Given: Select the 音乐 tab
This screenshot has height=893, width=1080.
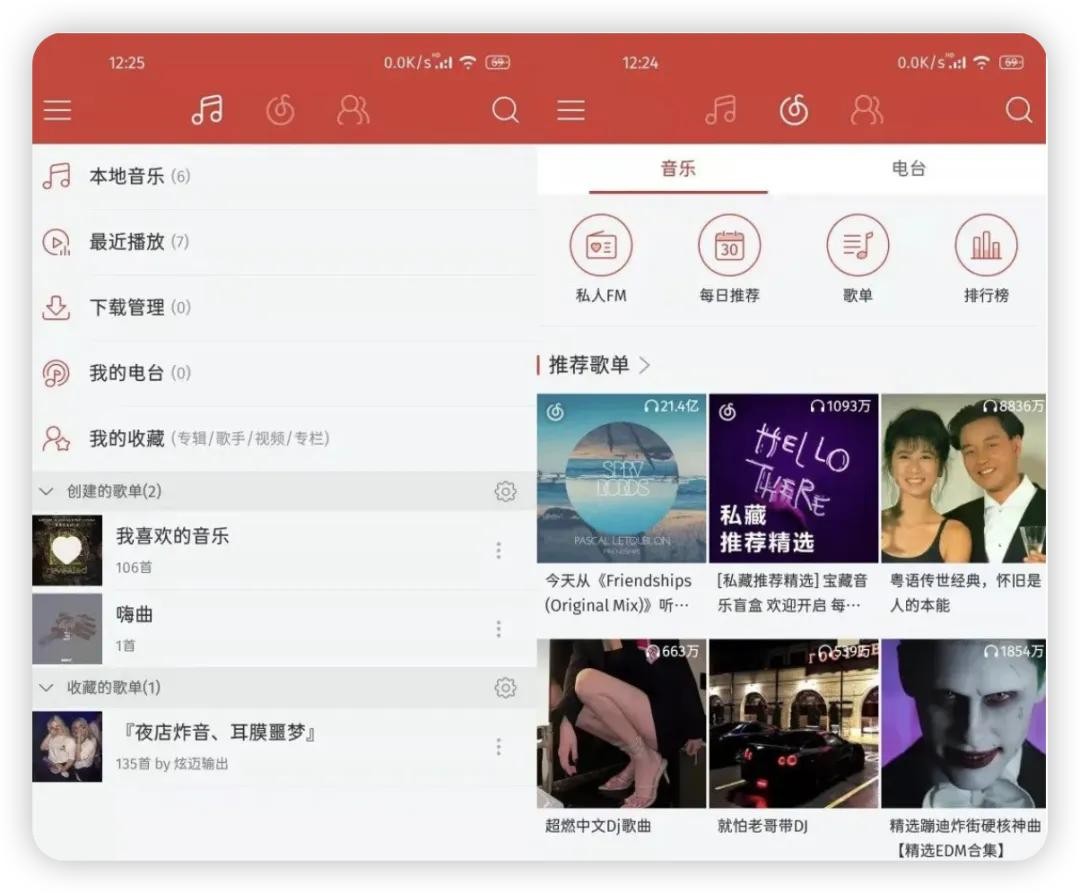Looking at the screenshot, I should [x=677, y=169].
